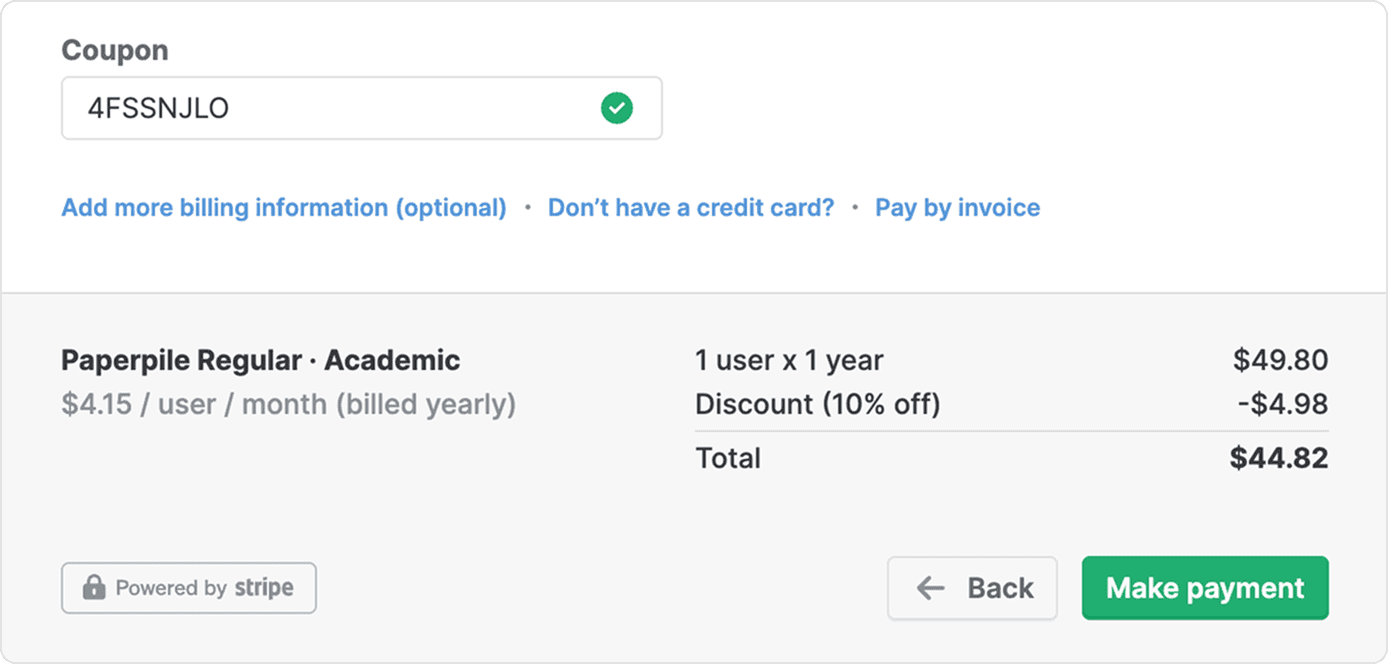Click the green coupon valid checkmark icon
The height and width of the screenshot is (664, 1388).
coord(617,108)
